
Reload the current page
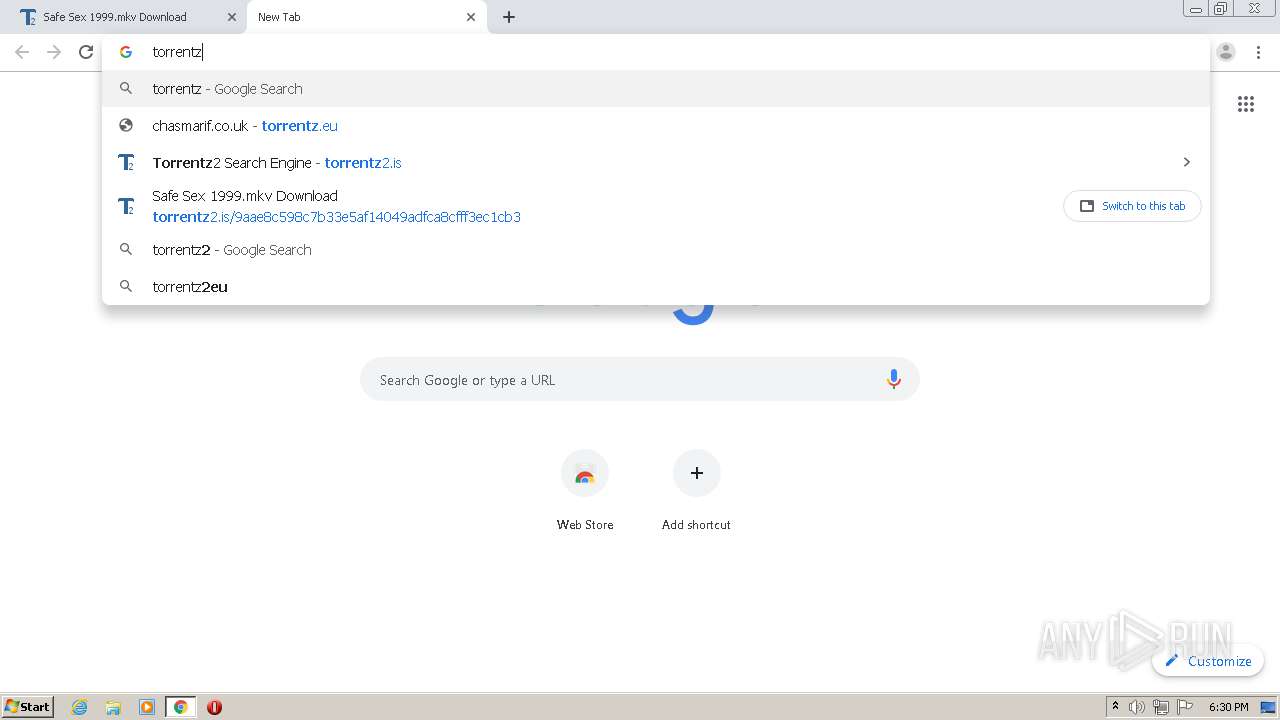pyautogui.click(x=86, y=52)
